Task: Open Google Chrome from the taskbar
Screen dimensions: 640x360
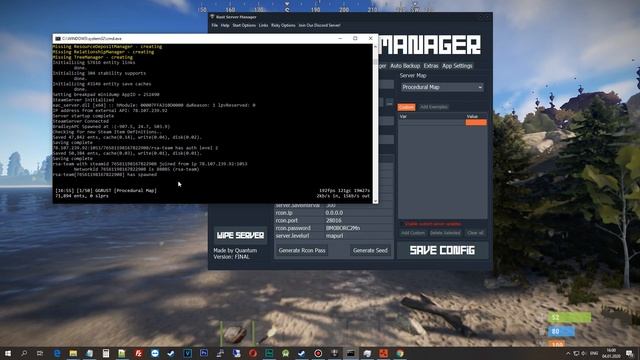Action: (400, 353)
